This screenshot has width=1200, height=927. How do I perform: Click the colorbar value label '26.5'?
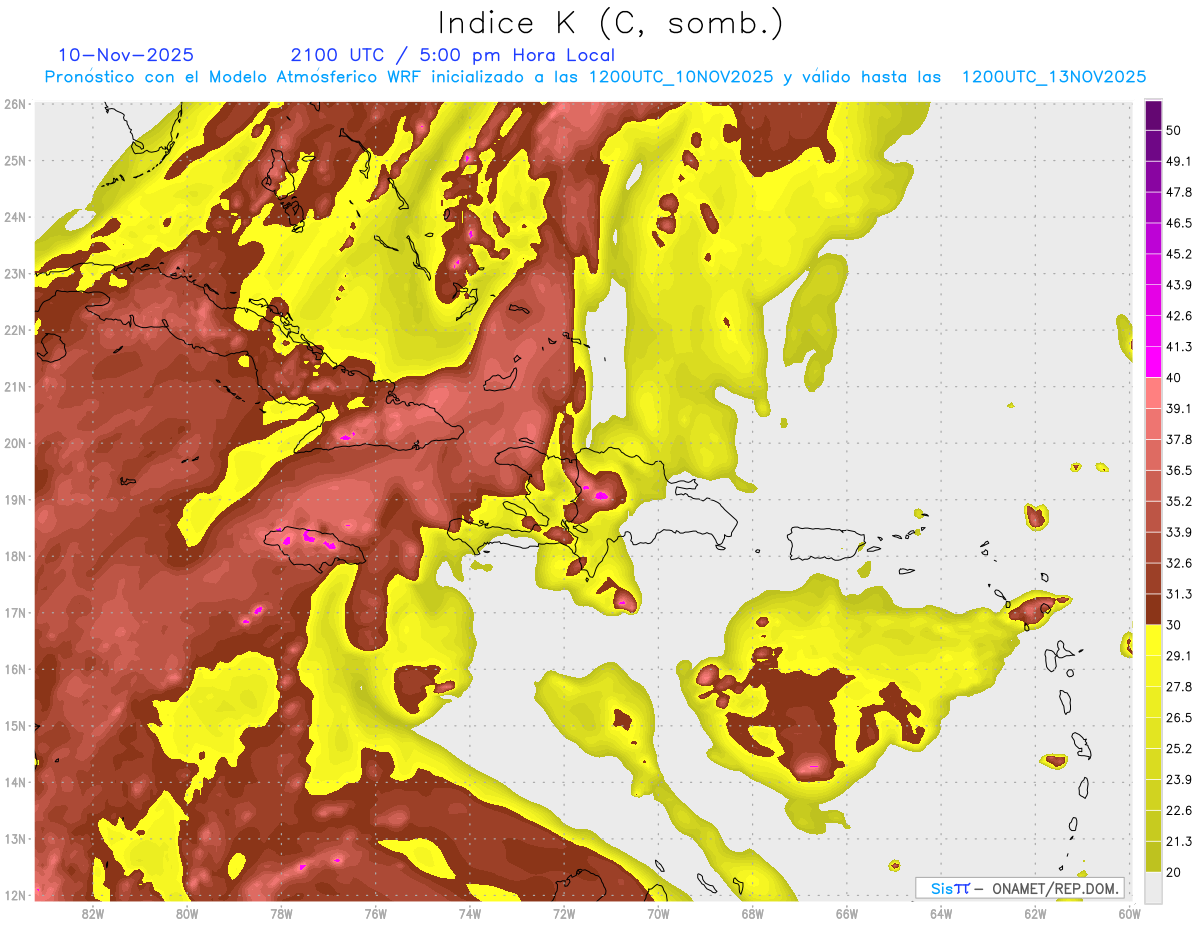tap(1177, 718)
